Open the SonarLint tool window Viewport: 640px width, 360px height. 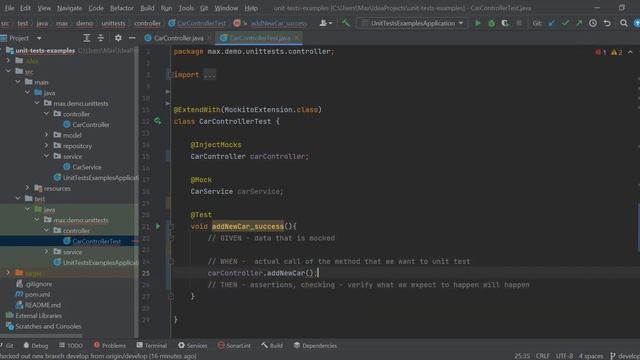click(x=234, y=345)
